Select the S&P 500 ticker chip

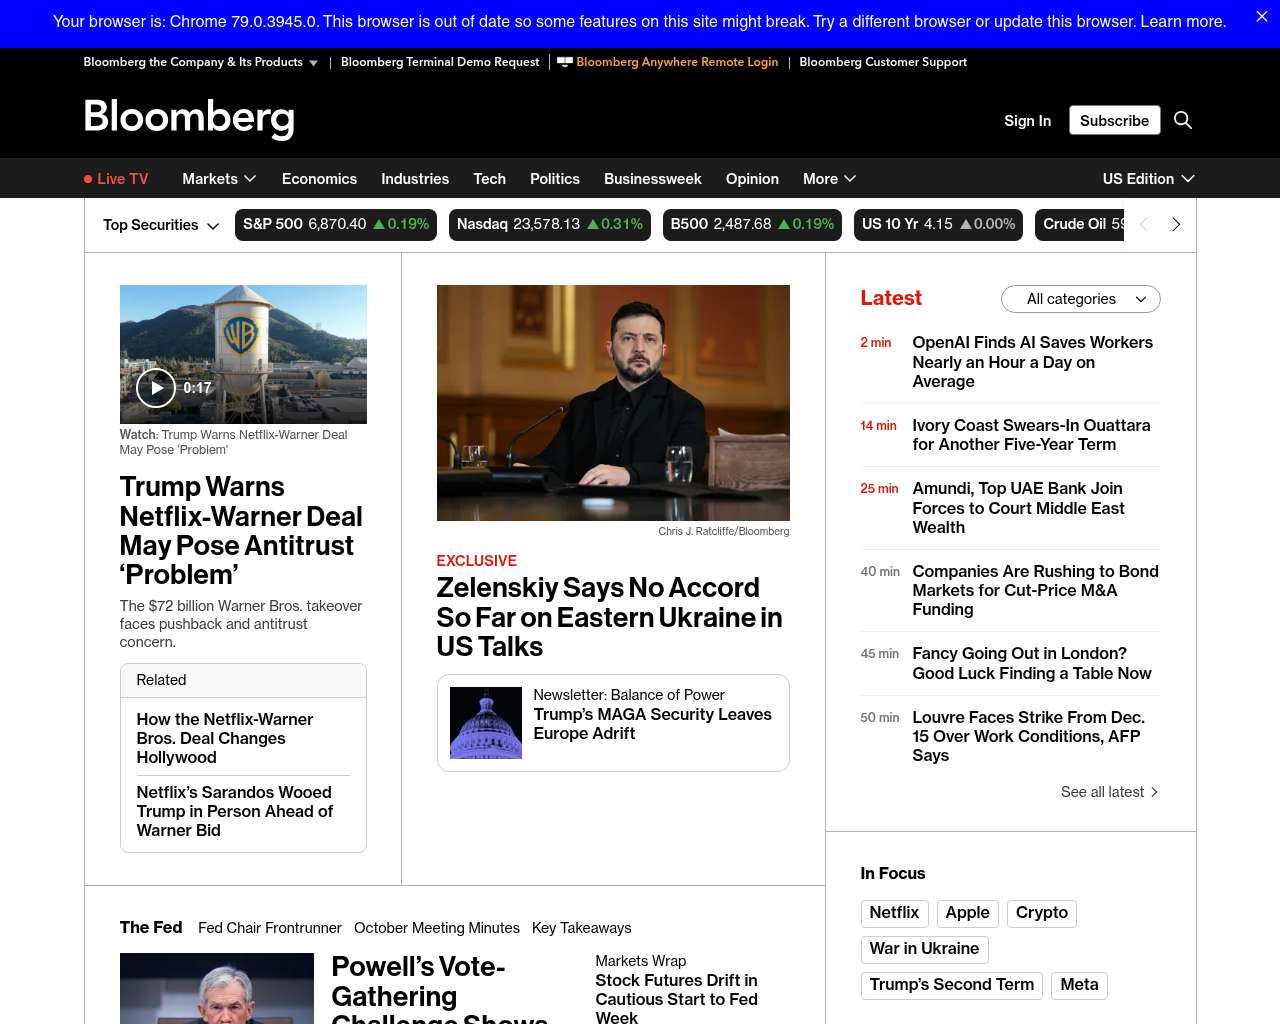pyautogui.click(x=336, y=225)
